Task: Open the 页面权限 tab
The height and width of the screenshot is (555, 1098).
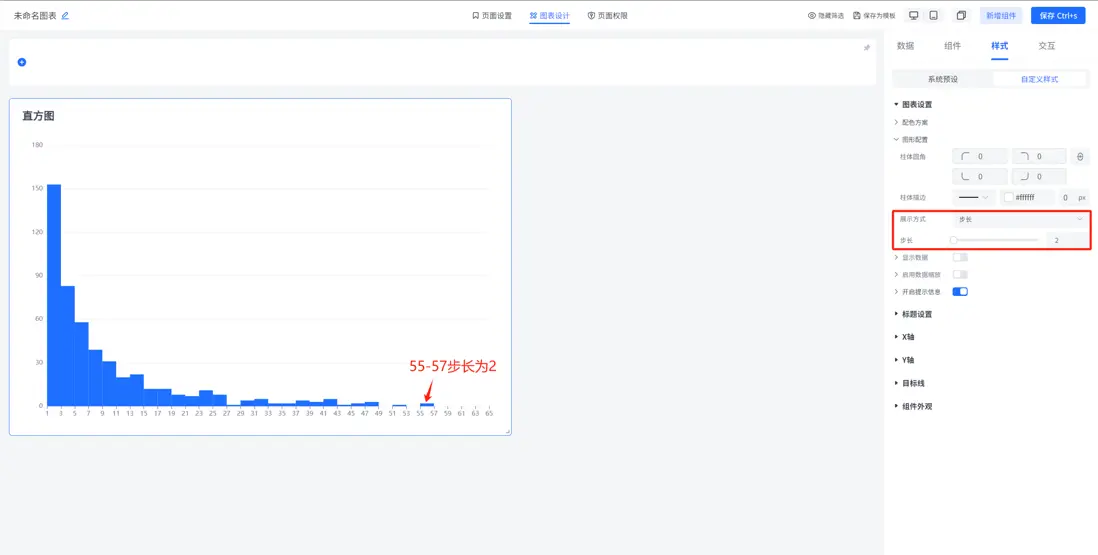Action: (607, 16)
